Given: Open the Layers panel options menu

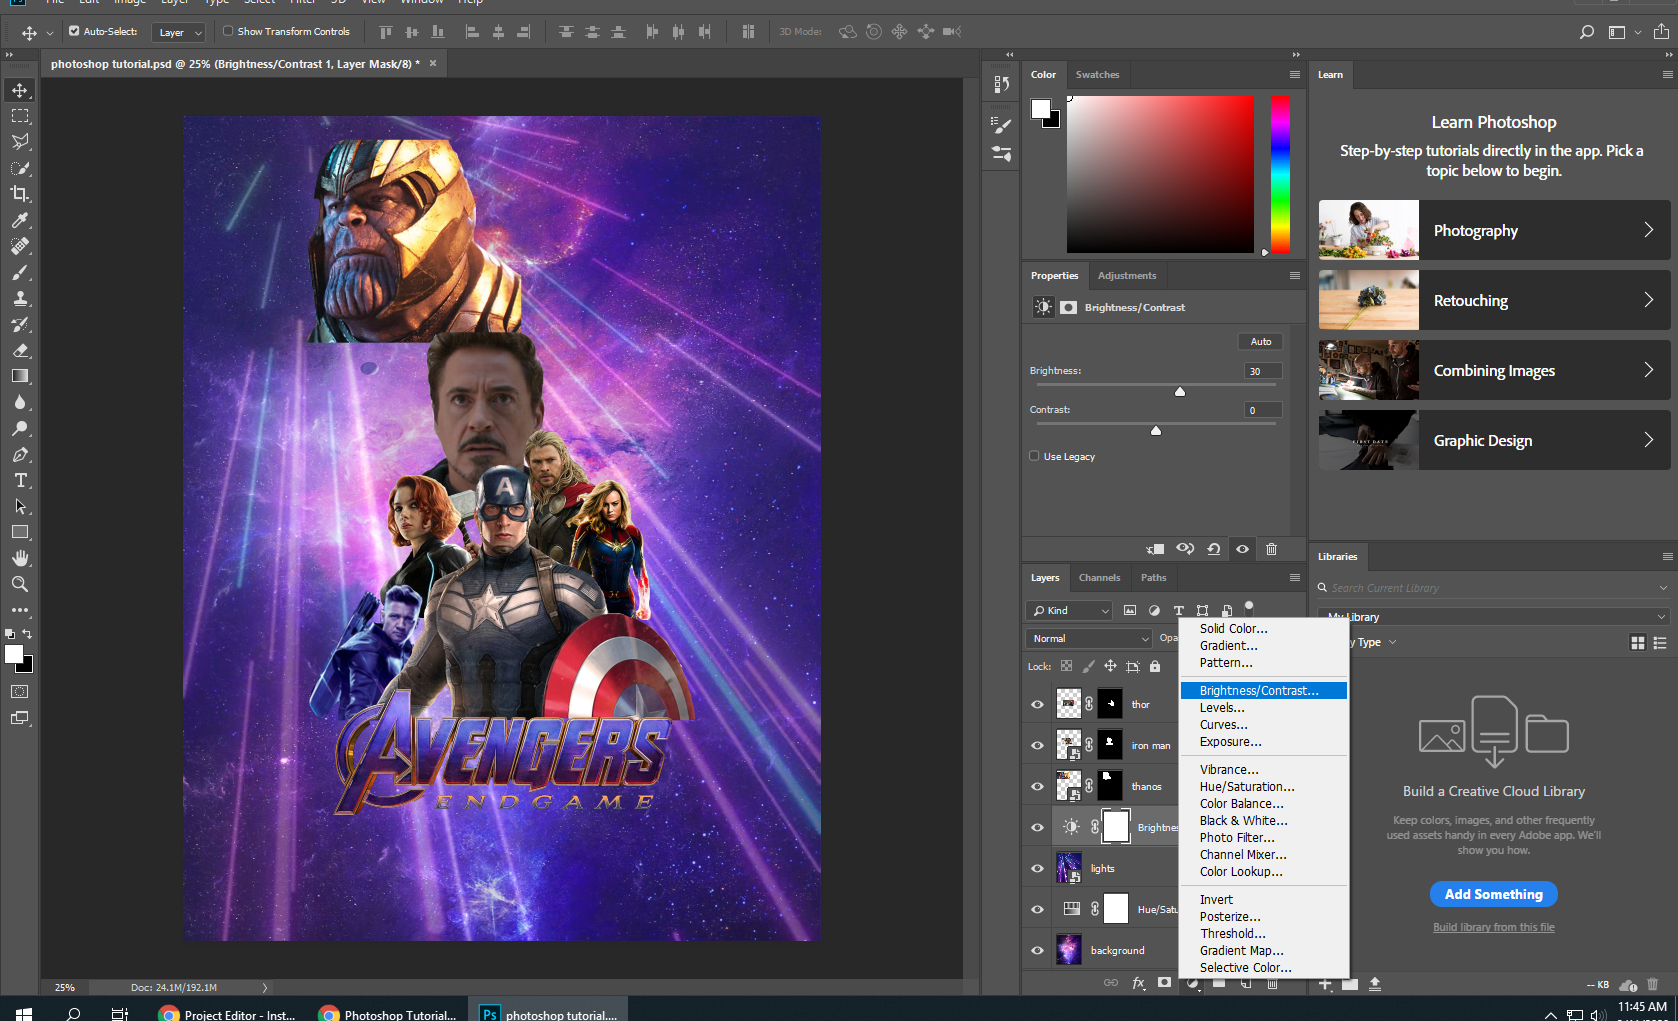Looking at the screenshot, I should tap(1294, 577).
